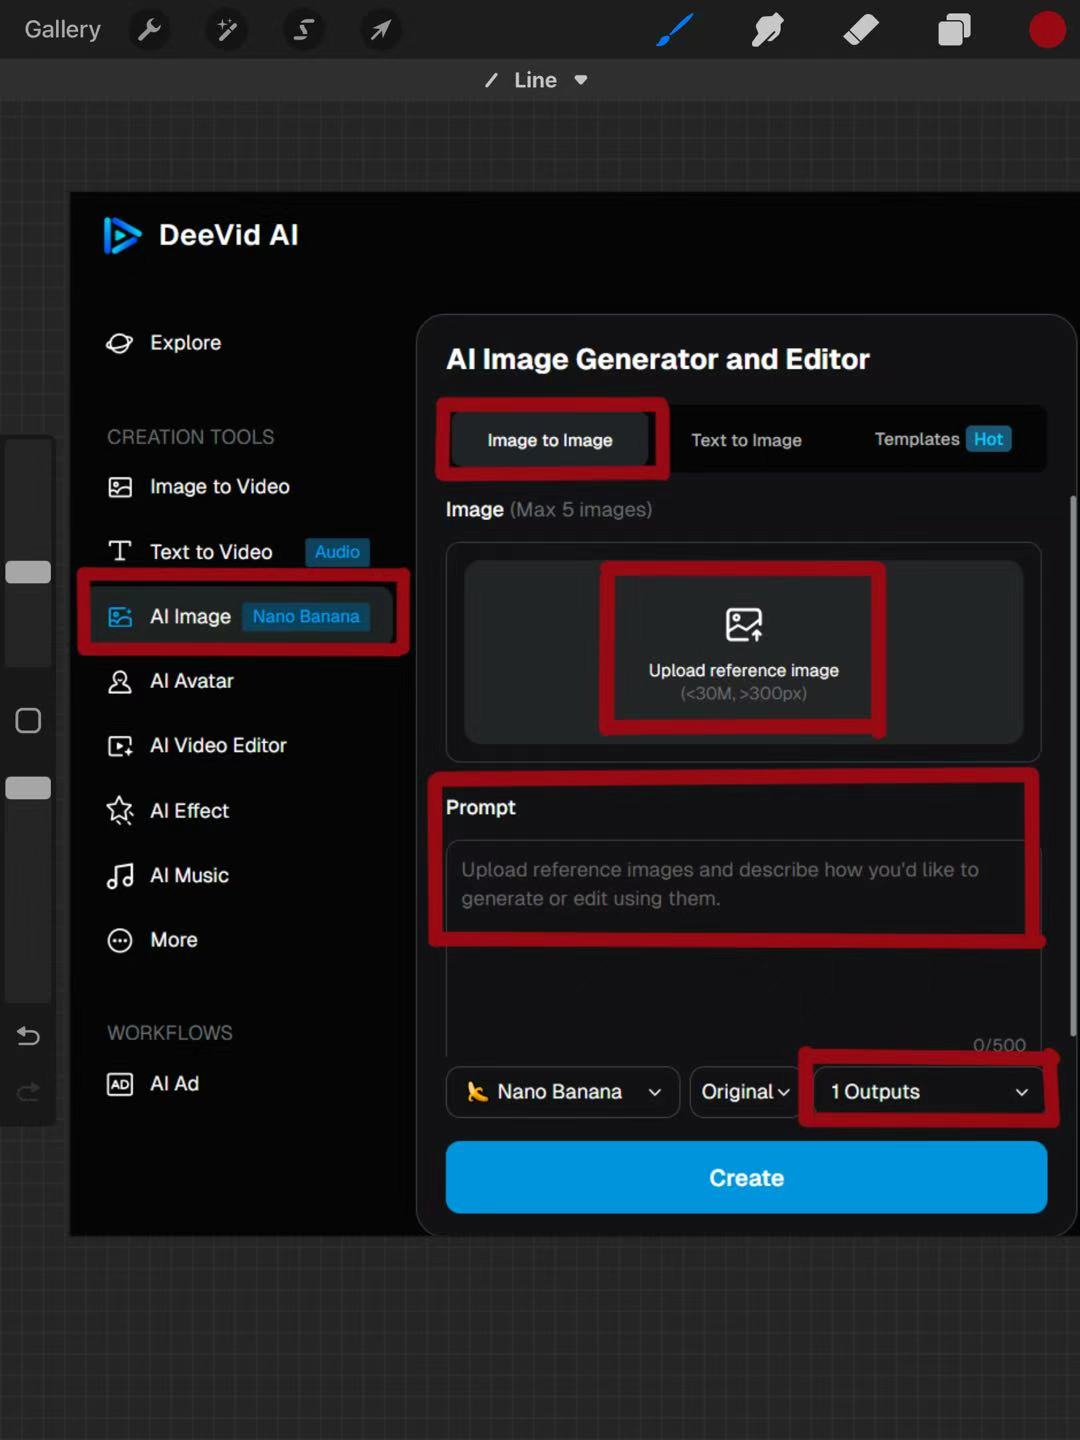Select the Smudge tool

coord(767,30)
